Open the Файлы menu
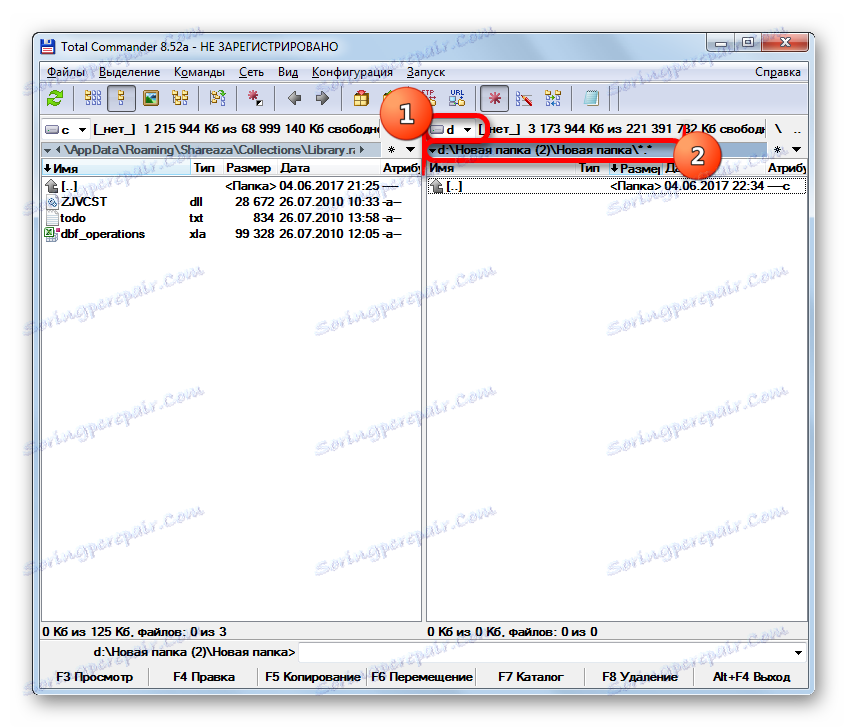Viewport: 848px width, 728px height. [66, 72]
